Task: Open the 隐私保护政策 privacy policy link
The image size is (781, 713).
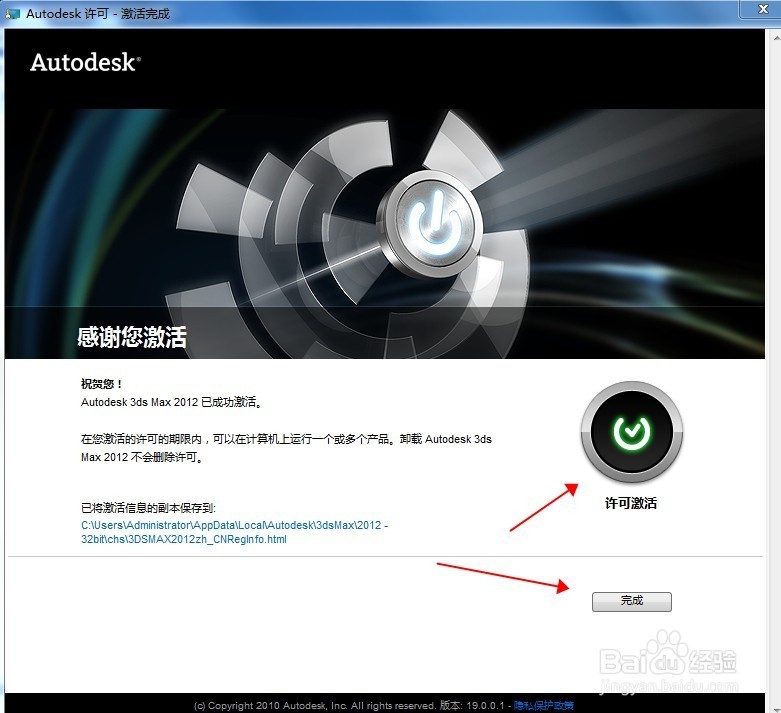Action: (x=544, y=706)
